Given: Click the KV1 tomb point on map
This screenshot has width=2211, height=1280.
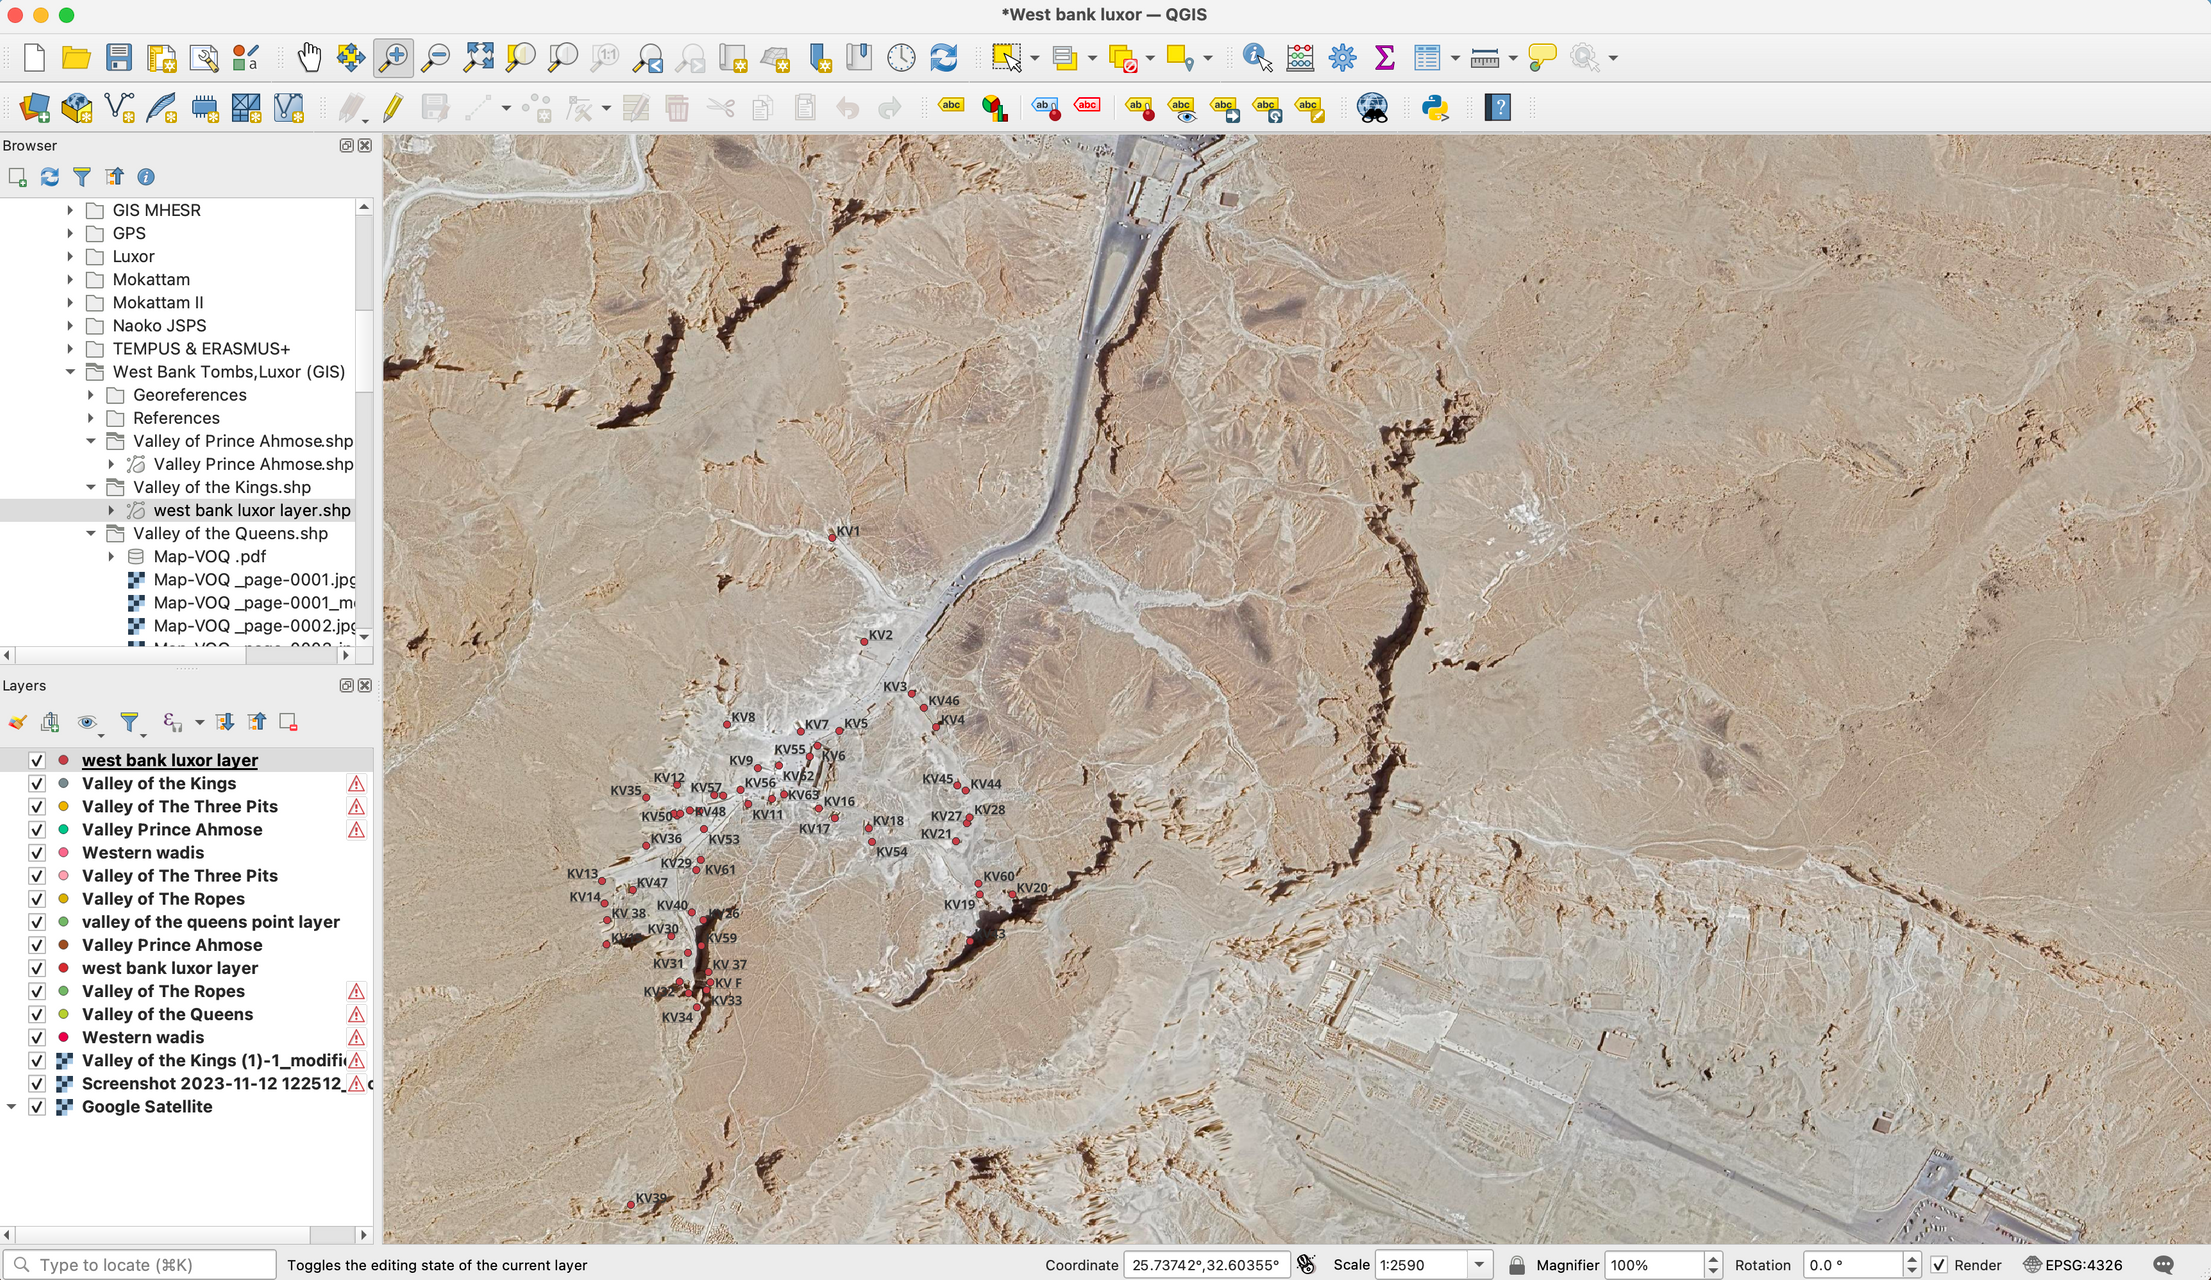Looking at the screenshot, I should pos(832,537).
